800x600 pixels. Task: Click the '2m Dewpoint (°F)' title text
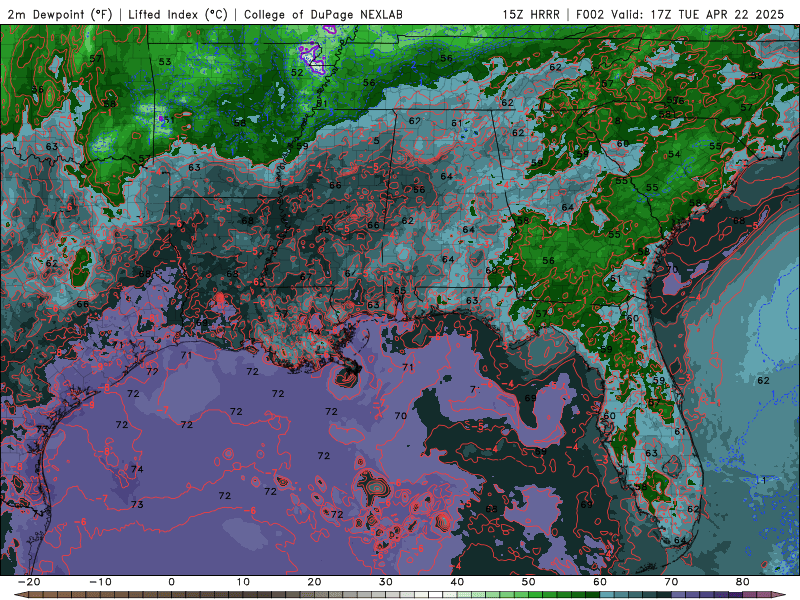pyautogui.click(x=60, y=14)
